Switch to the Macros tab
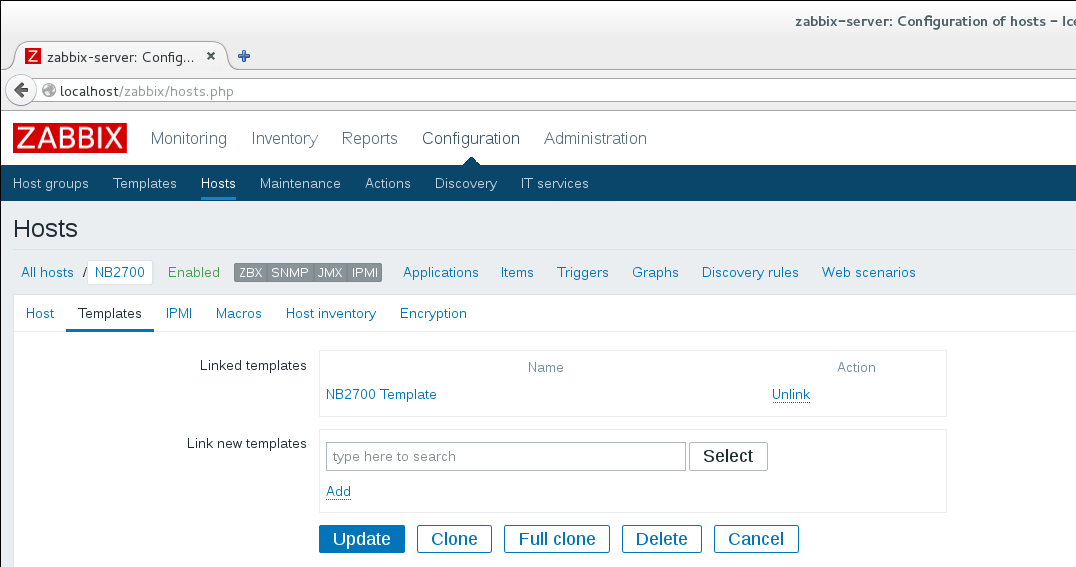This screenshot has width=1076, height=567. click(239, 313)
